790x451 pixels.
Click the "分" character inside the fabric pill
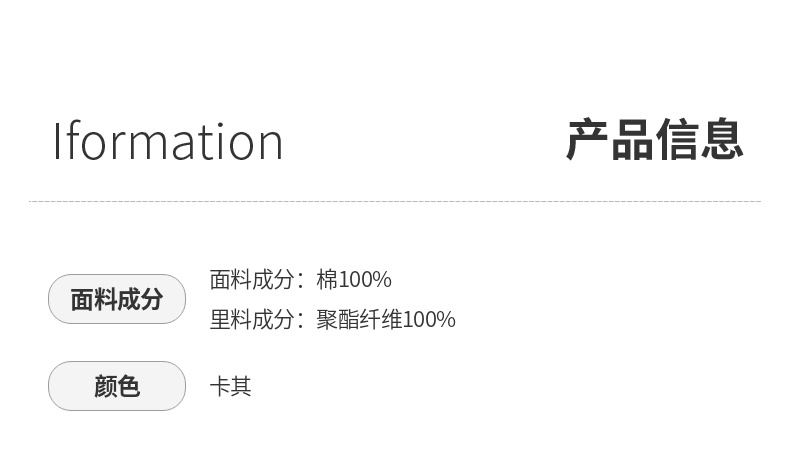(x=152, y=299)
